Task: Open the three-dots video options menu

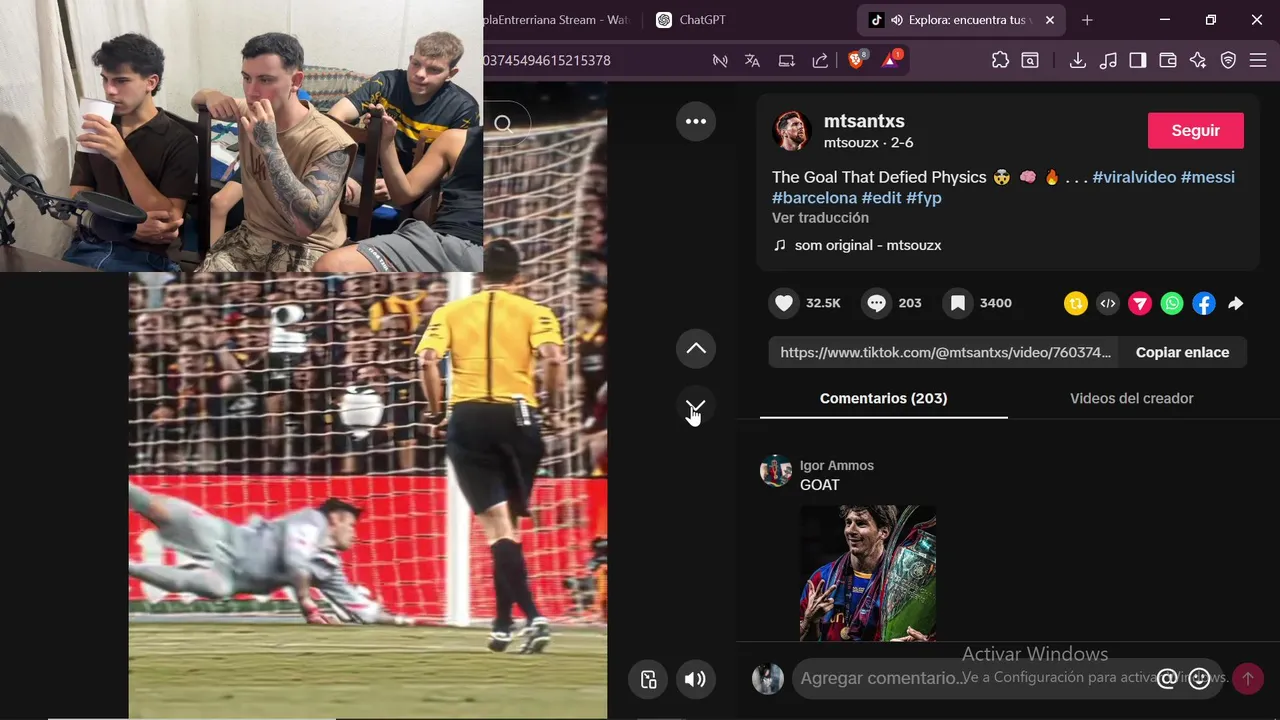Action: point(696,122)
